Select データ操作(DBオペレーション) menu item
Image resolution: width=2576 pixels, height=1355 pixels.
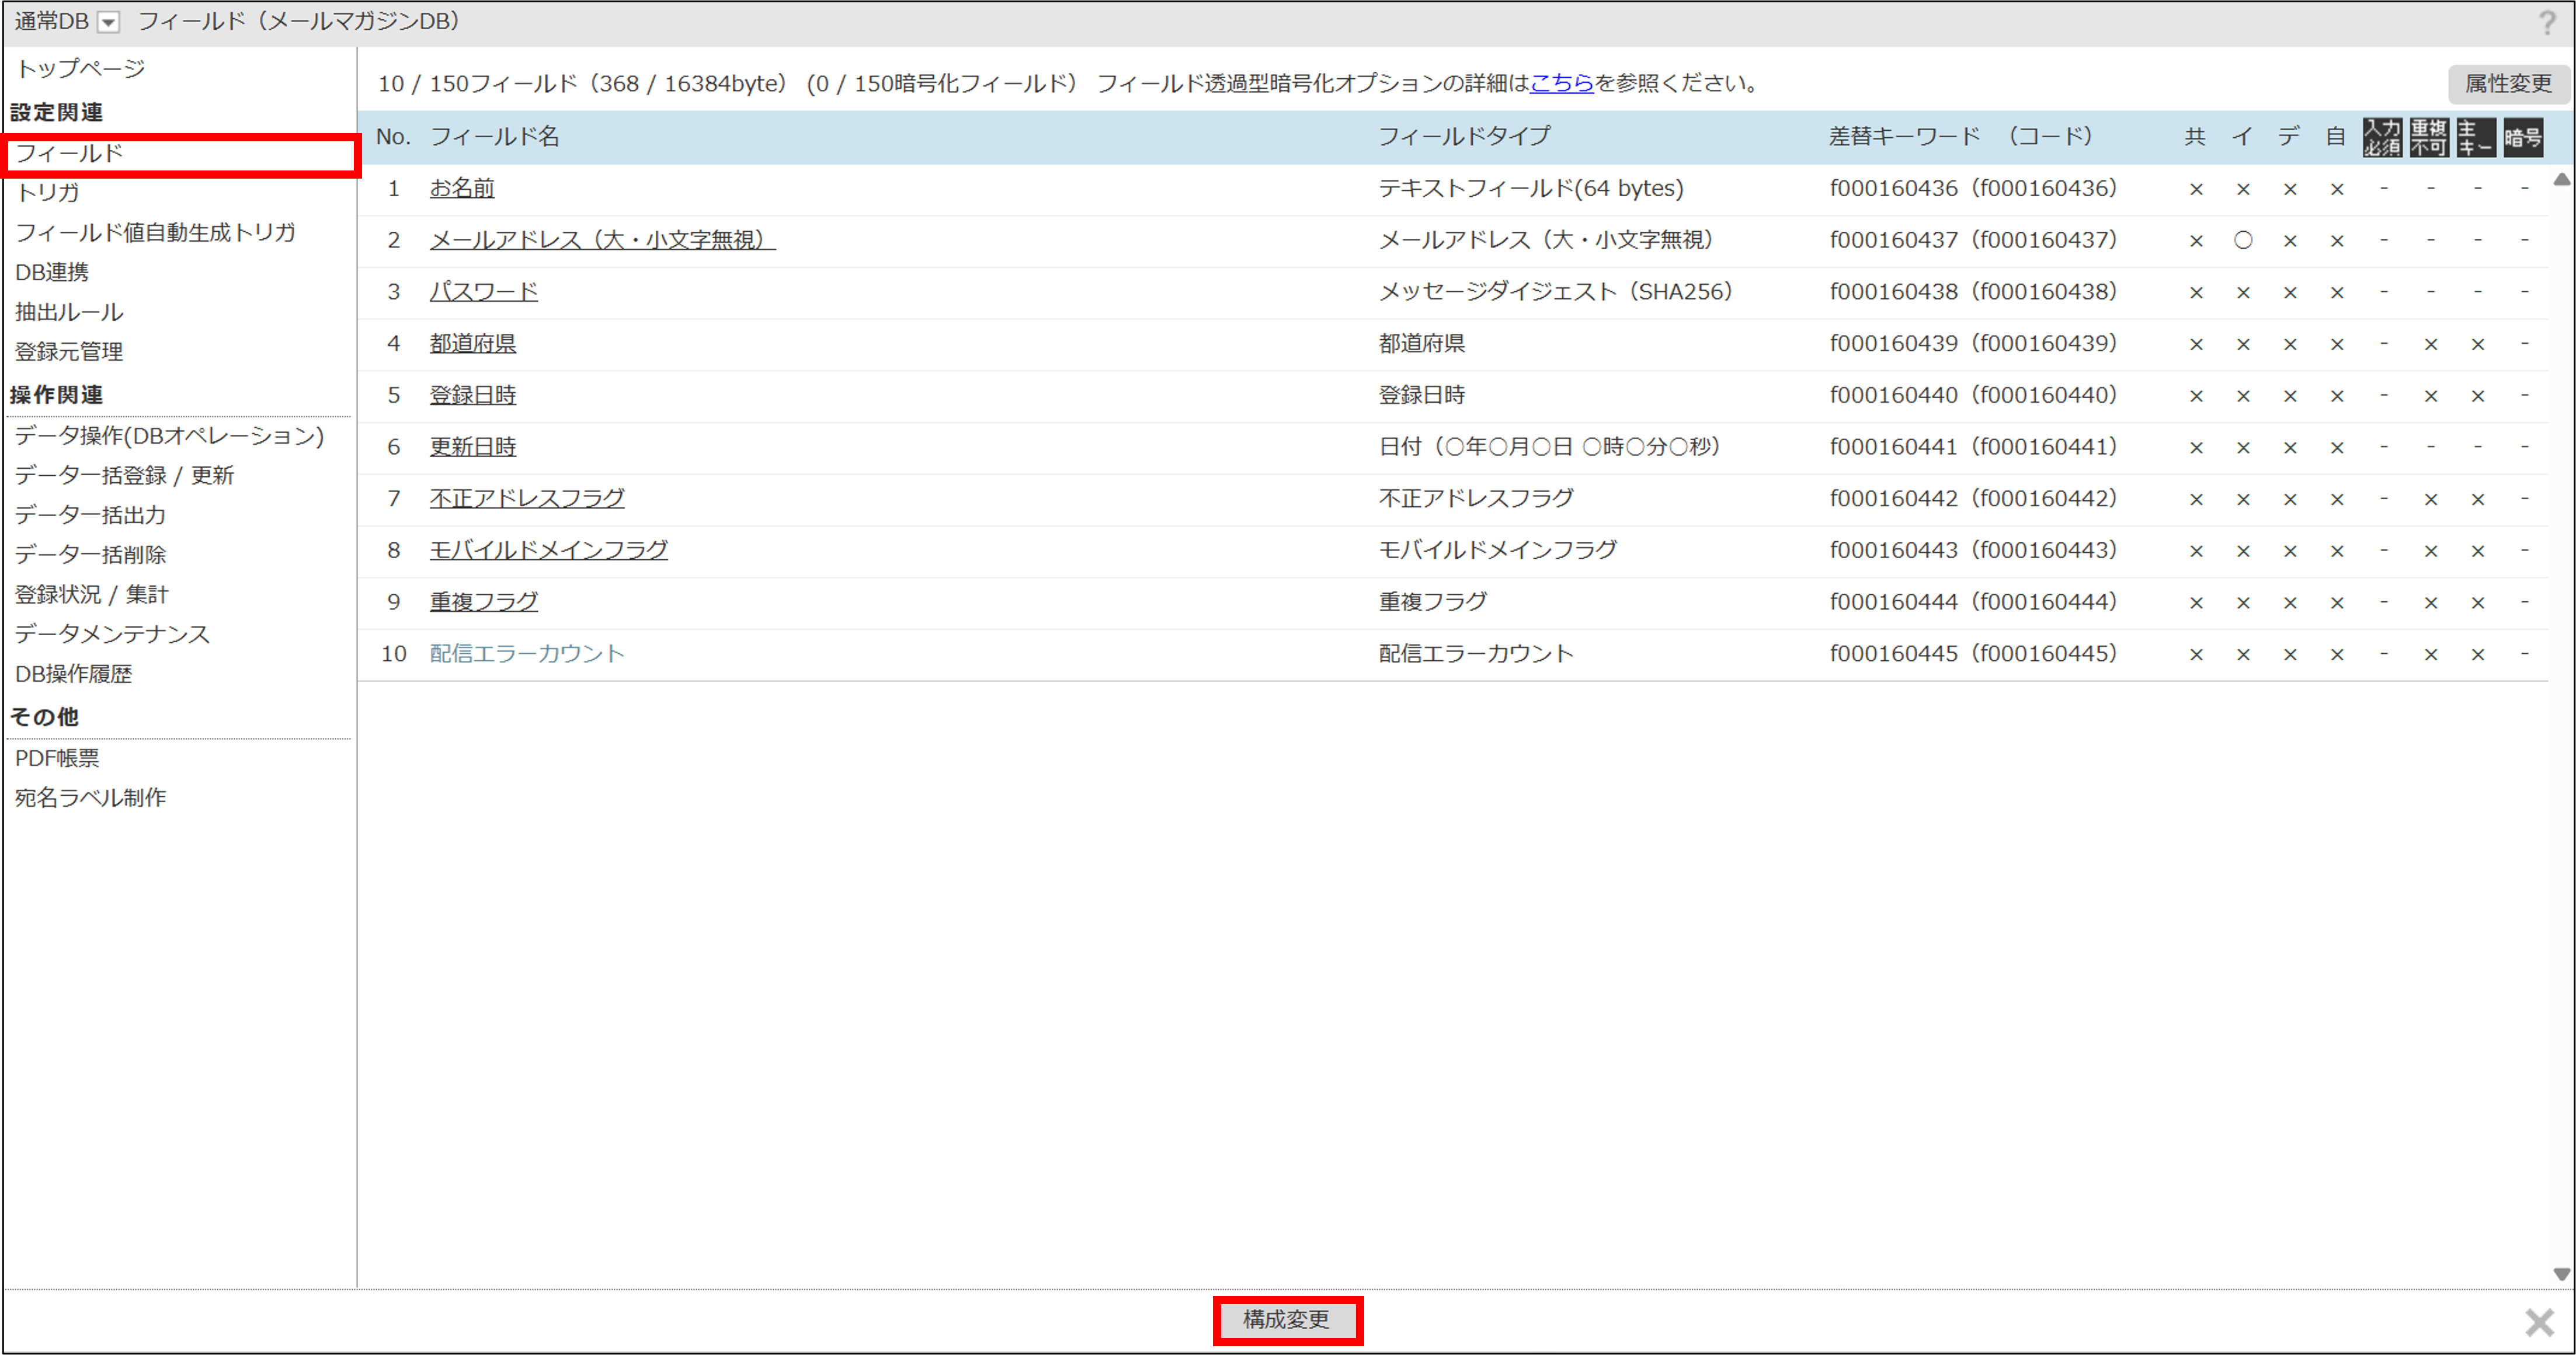coord(170,436)
